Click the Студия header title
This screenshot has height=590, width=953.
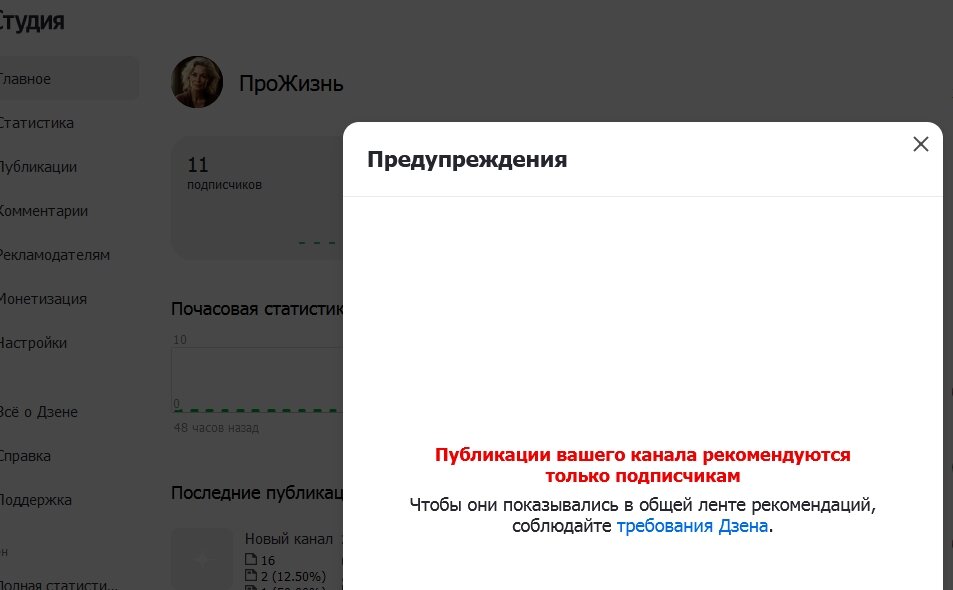click(32, 21)
